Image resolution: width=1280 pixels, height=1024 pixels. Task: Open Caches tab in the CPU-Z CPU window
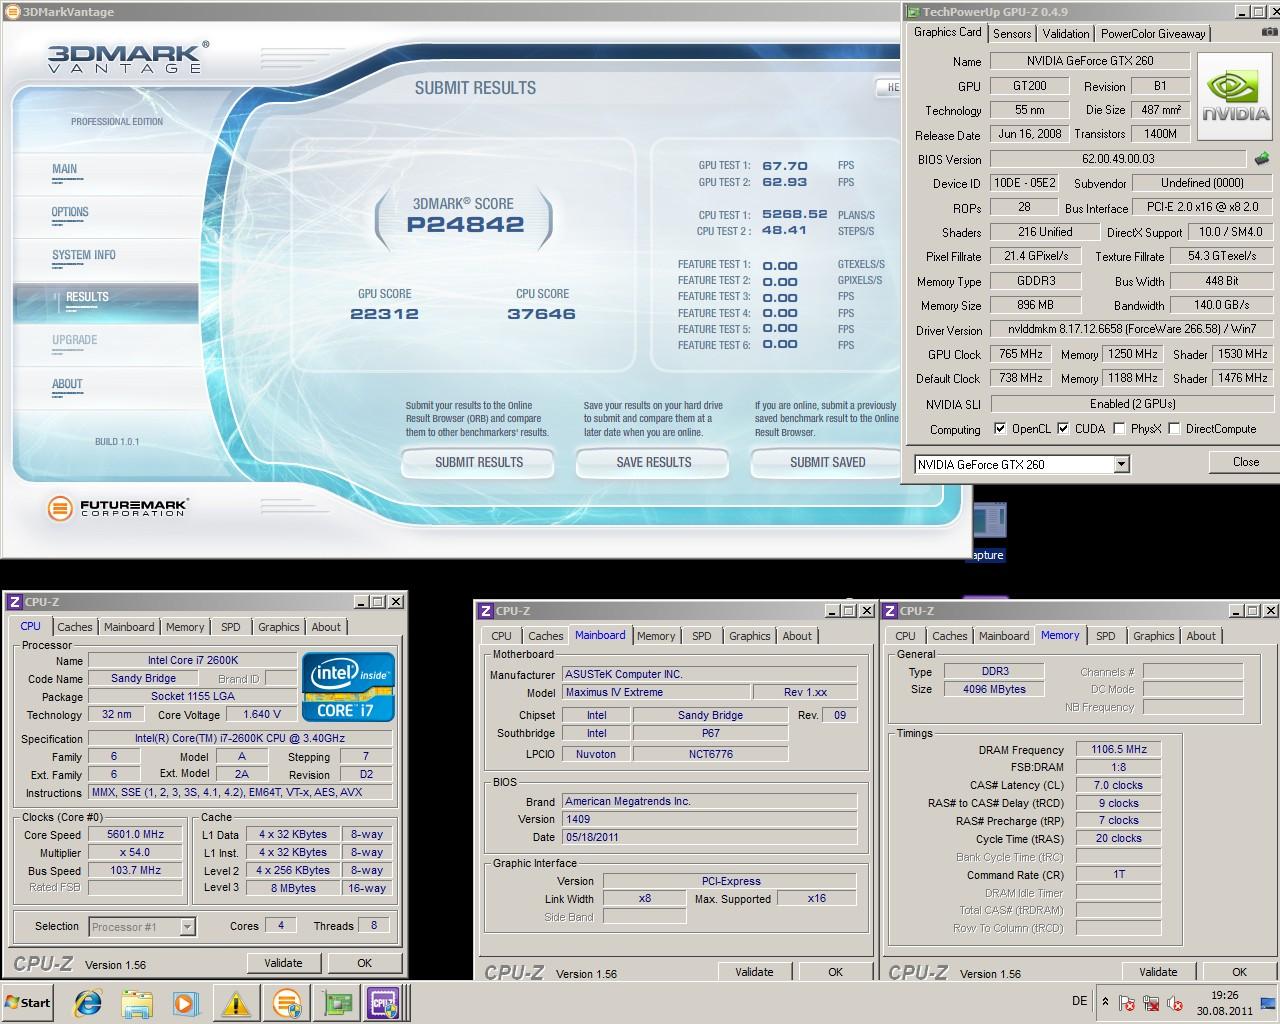[74, 627]
